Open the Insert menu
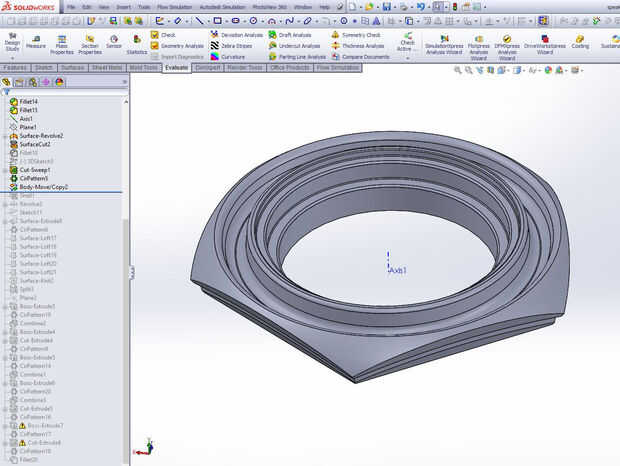The height and width of the screenshot is (466, 620). pos(123,7)
